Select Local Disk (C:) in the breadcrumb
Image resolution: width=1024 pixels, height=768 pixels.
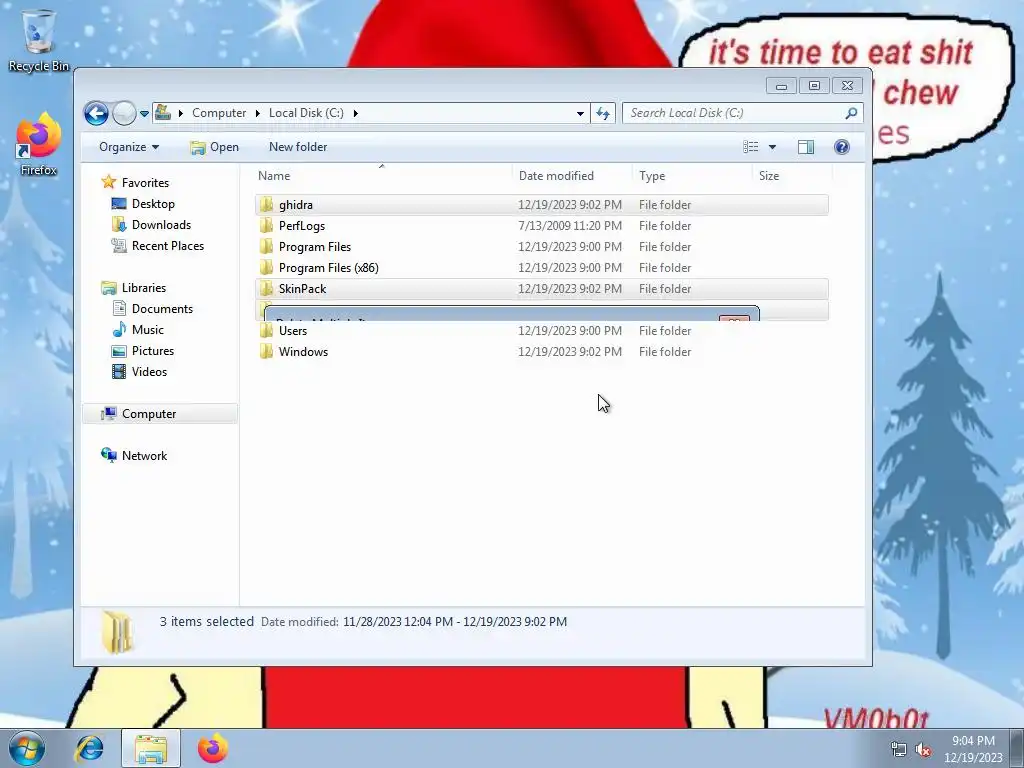pos(306,113)
